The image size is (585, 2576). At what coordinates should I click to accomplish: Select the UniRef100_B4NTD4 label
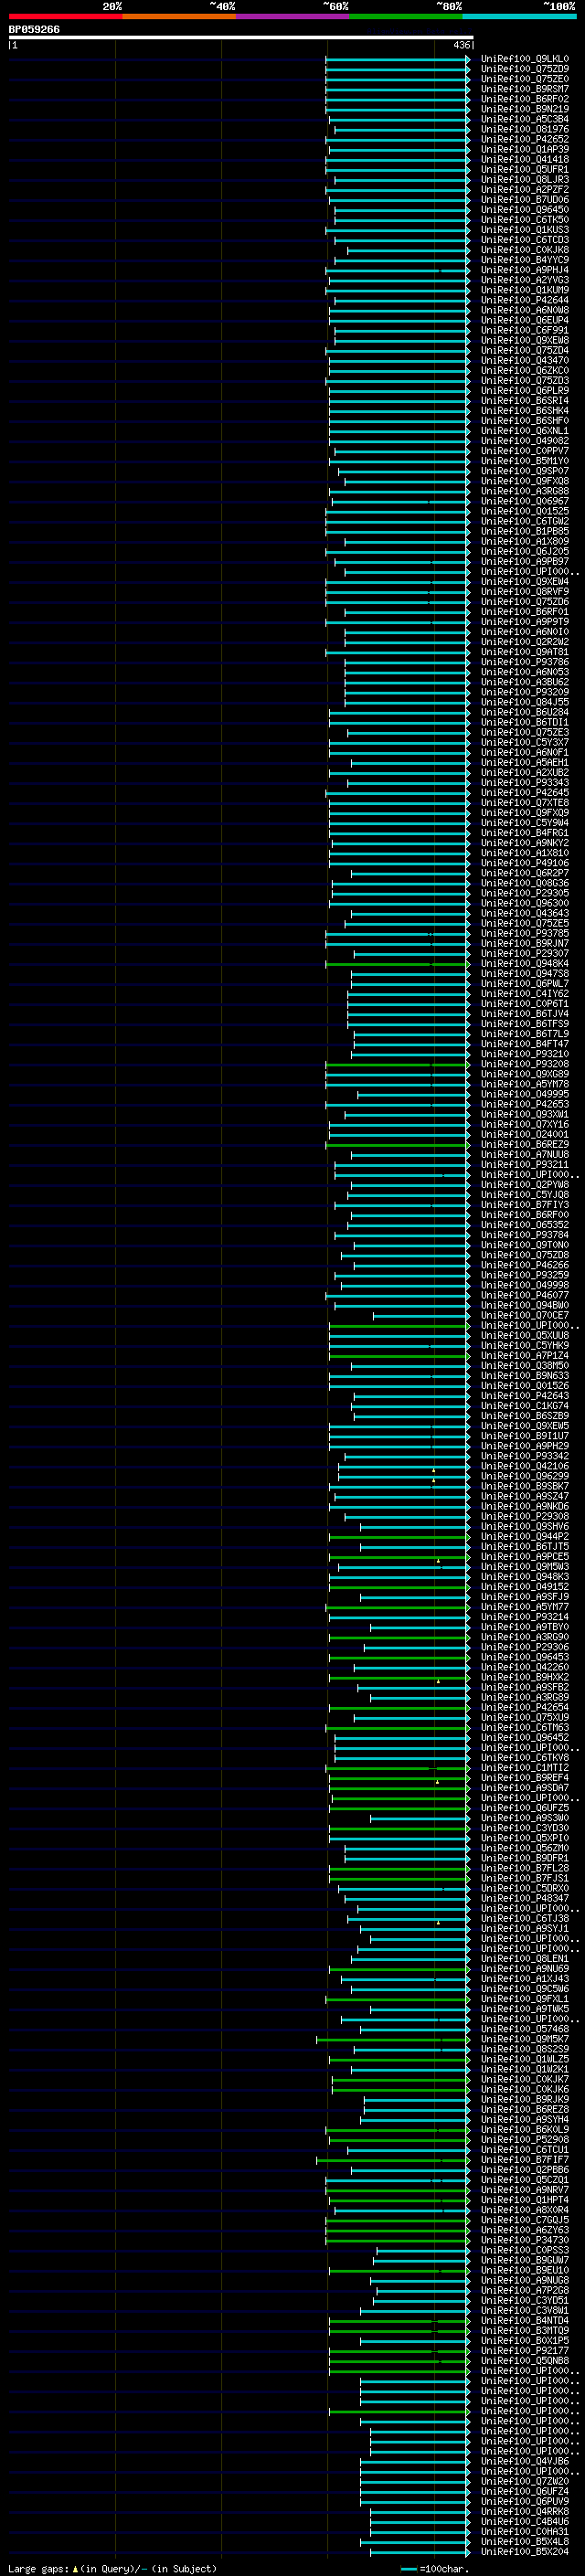point(525,2320)
